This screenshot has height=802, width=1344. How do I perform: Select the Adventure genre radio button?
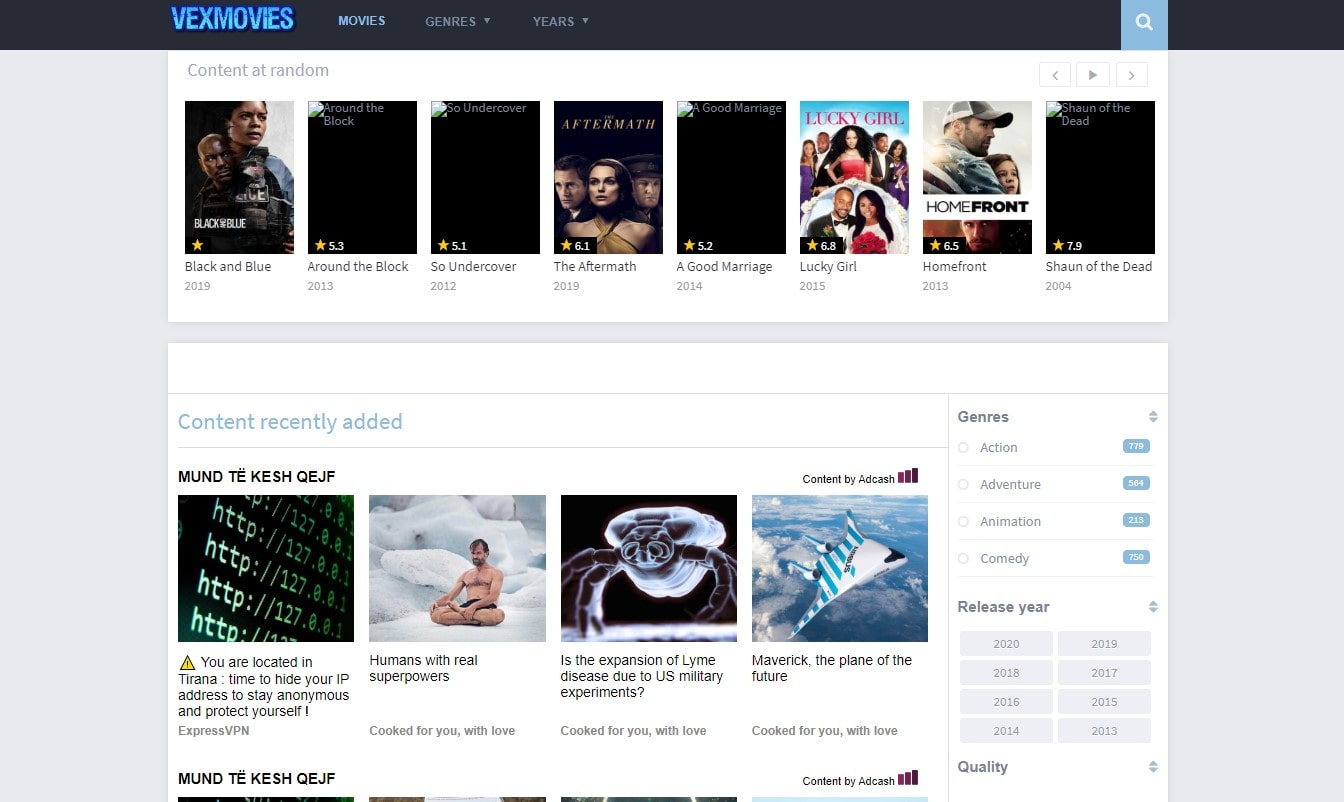(963, 485)
